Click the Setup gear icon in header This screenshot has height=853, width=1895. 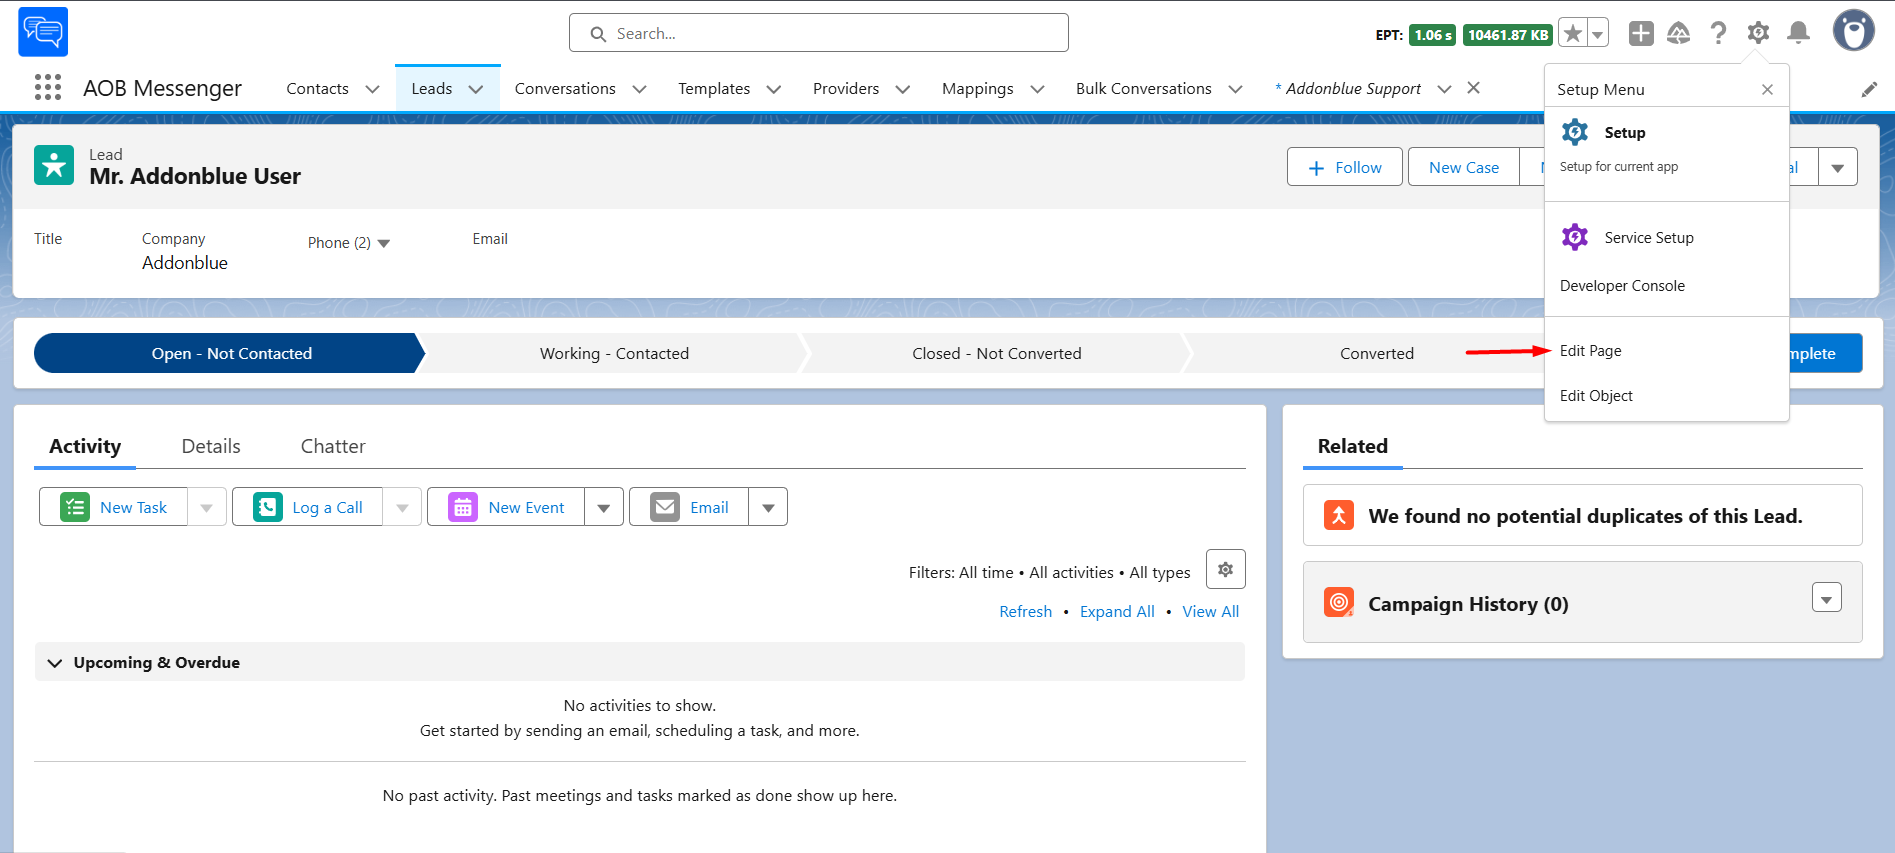(1758, 33)
